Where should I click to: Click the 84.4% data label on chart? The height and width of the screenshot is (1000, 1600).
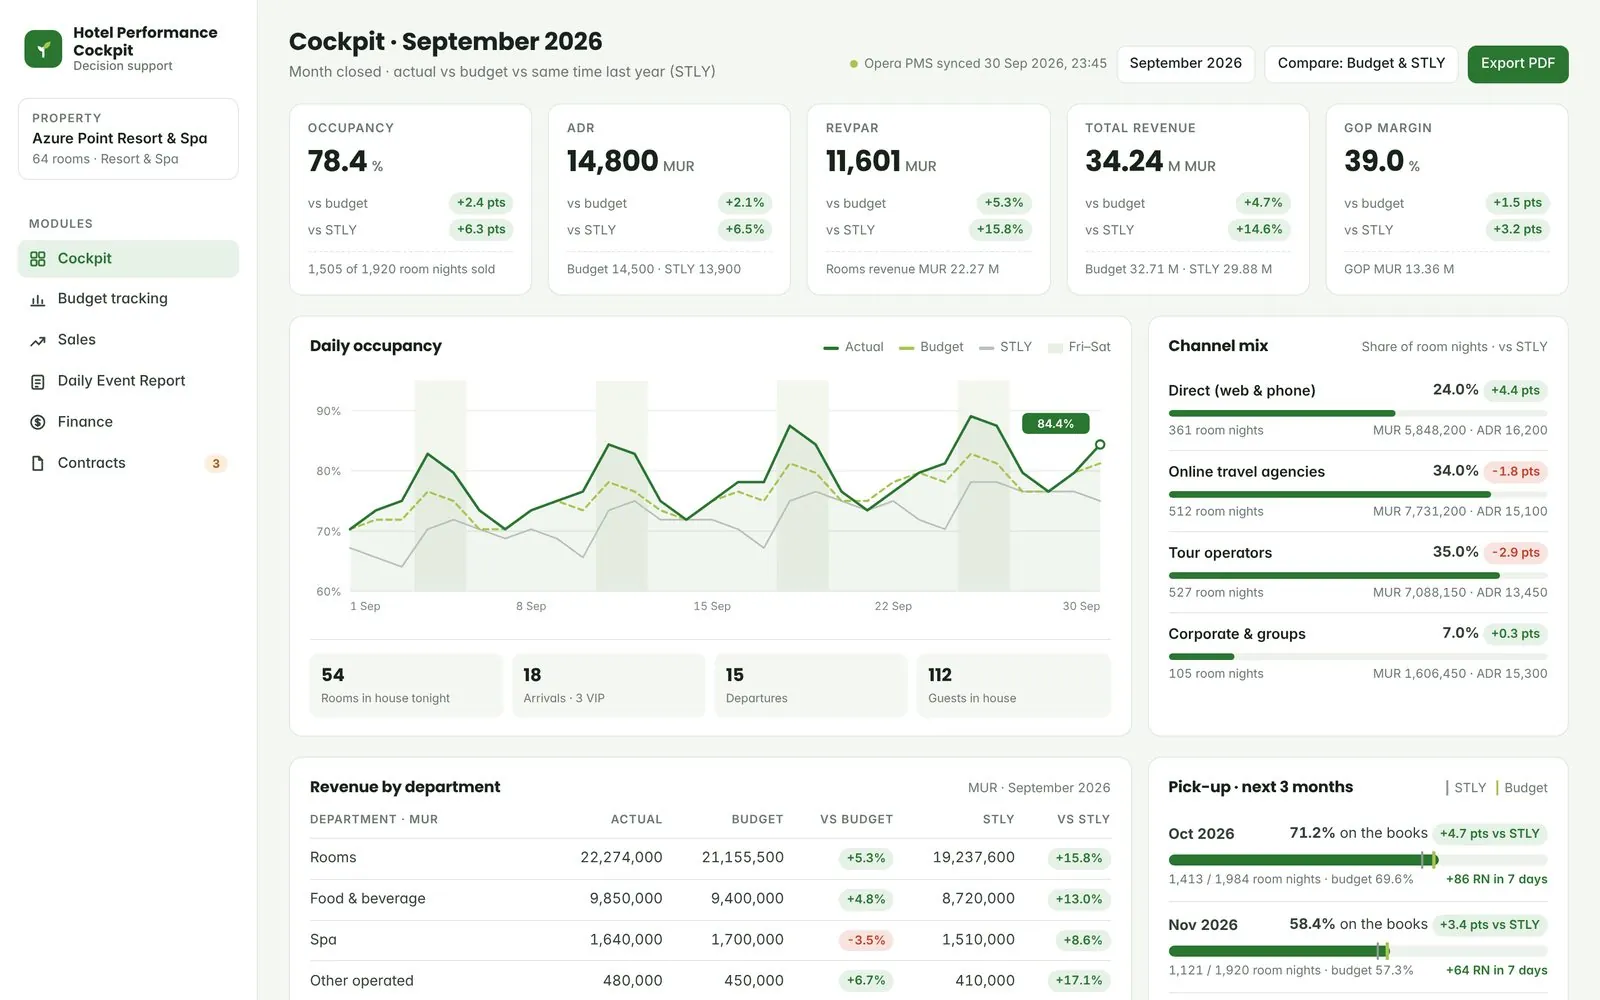tap(1055, 424)
